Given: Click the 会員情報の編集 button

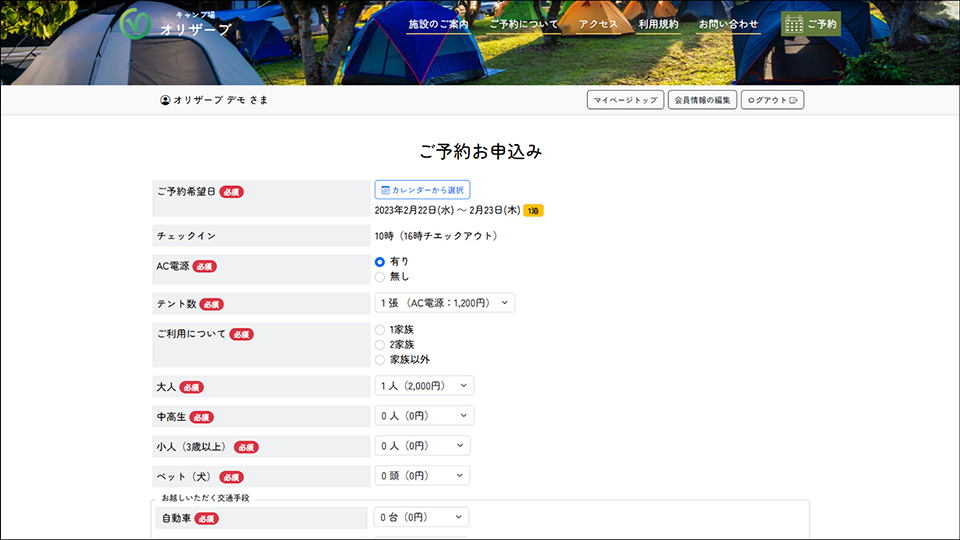Looking at the screenshot, I should (x=702, y=100).
